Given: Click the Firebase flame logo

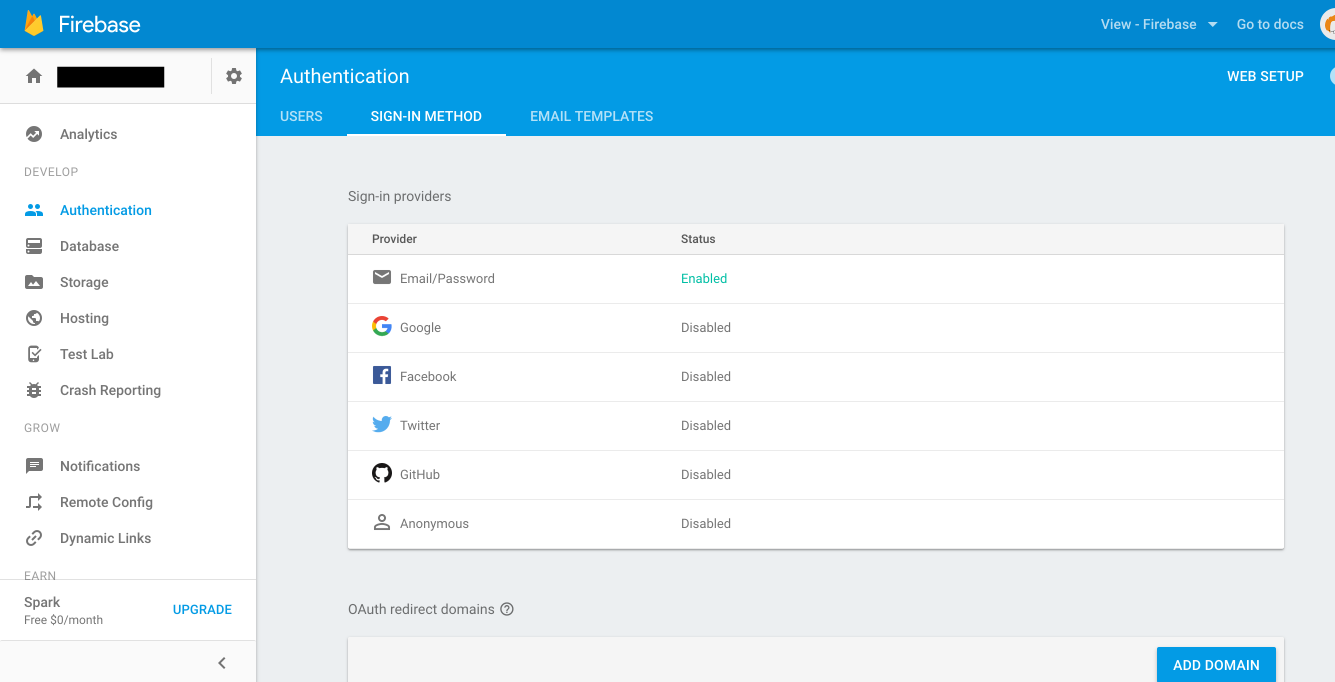Looking at the screenshot, I should [35, 24].
